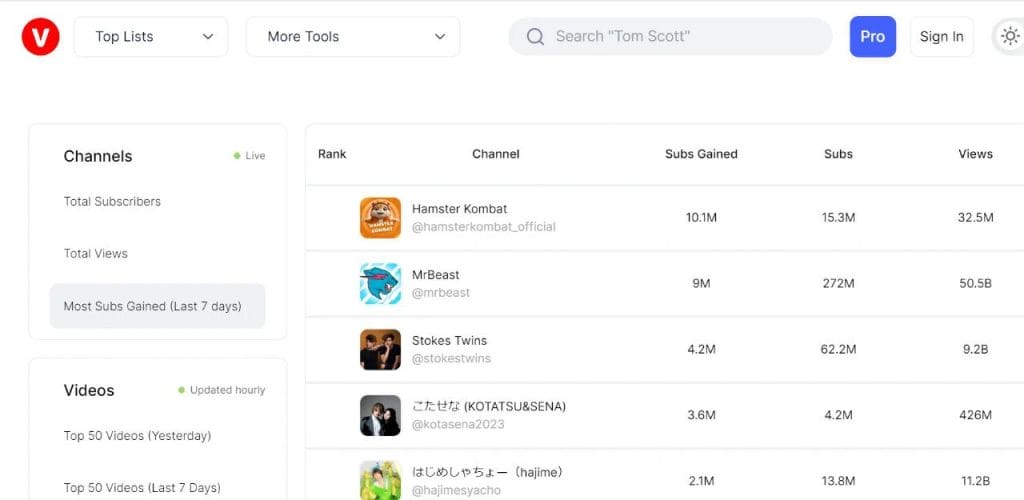The width and height of the screenshot is (1024, 500).
Task: Click Hamster Kombat's 10.1M subs gained
Action: (x=701, y=218)
